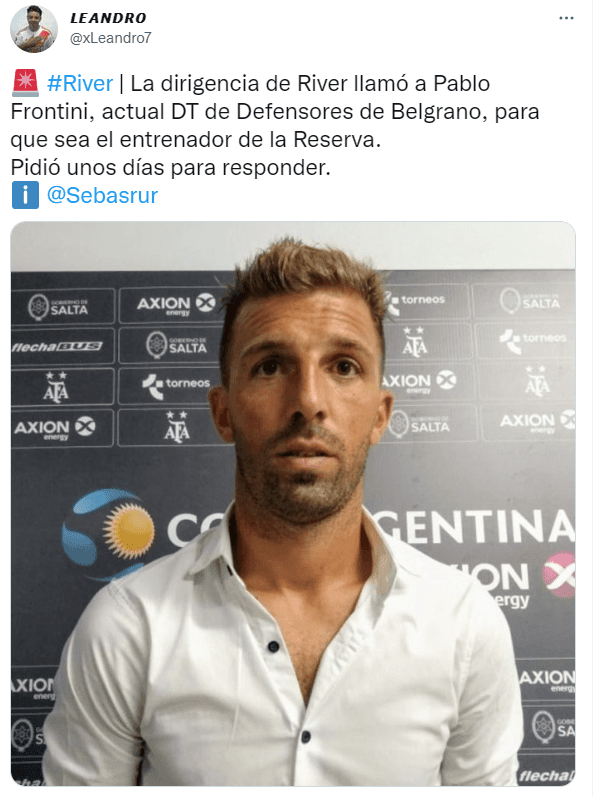Click the Axion energy logo beside the man's spiky hair
Image resolution: width=594 pixels, height=796 pixels.
176,304
